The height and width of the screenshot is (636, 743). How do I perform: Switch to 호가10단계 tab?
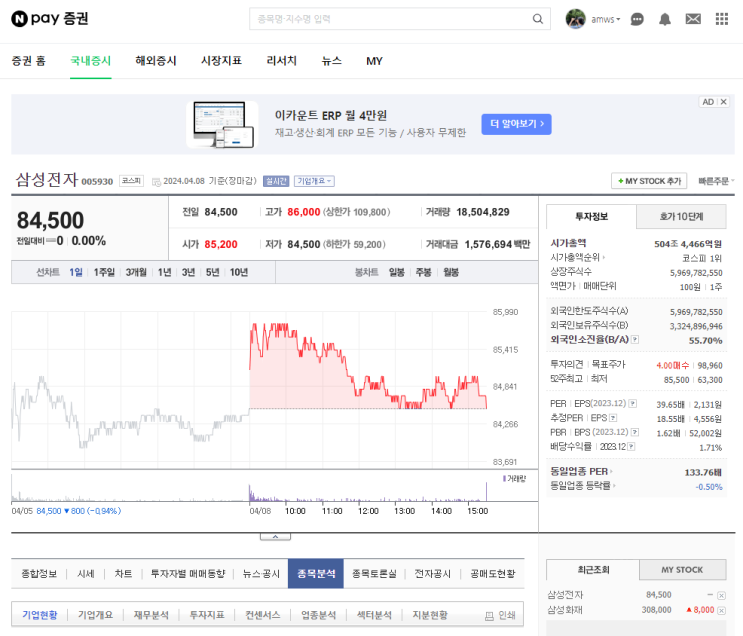[681, 217]
